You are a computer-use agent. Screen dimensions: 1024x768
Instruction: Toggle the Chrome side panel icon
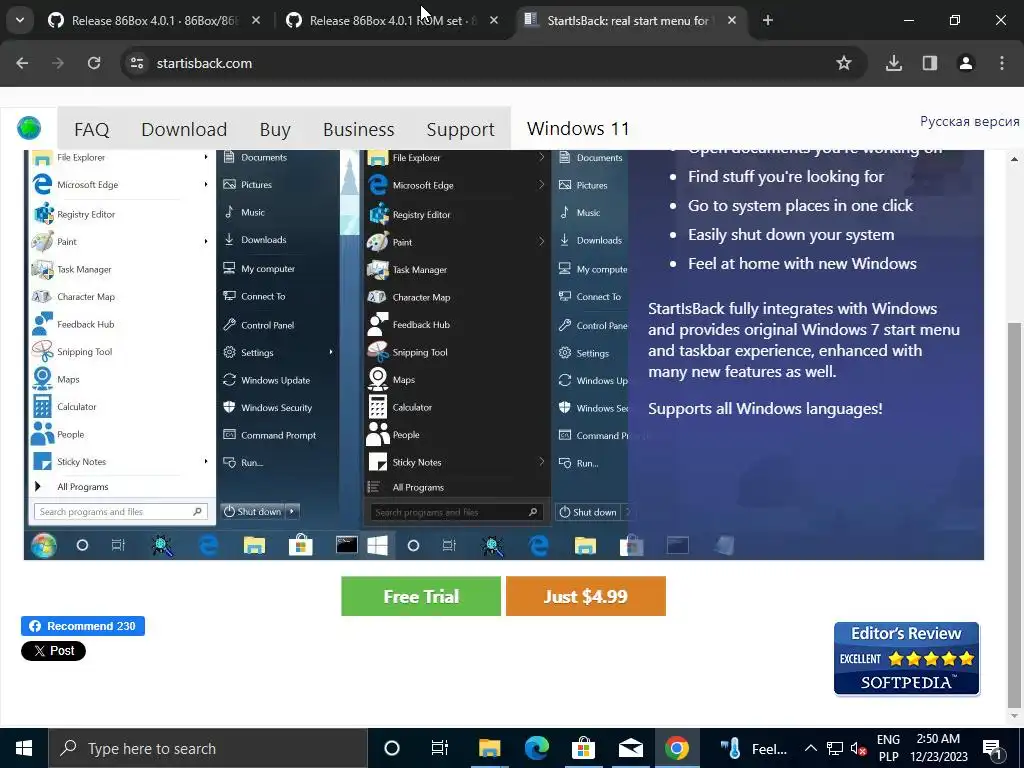[x=930, y=63]
